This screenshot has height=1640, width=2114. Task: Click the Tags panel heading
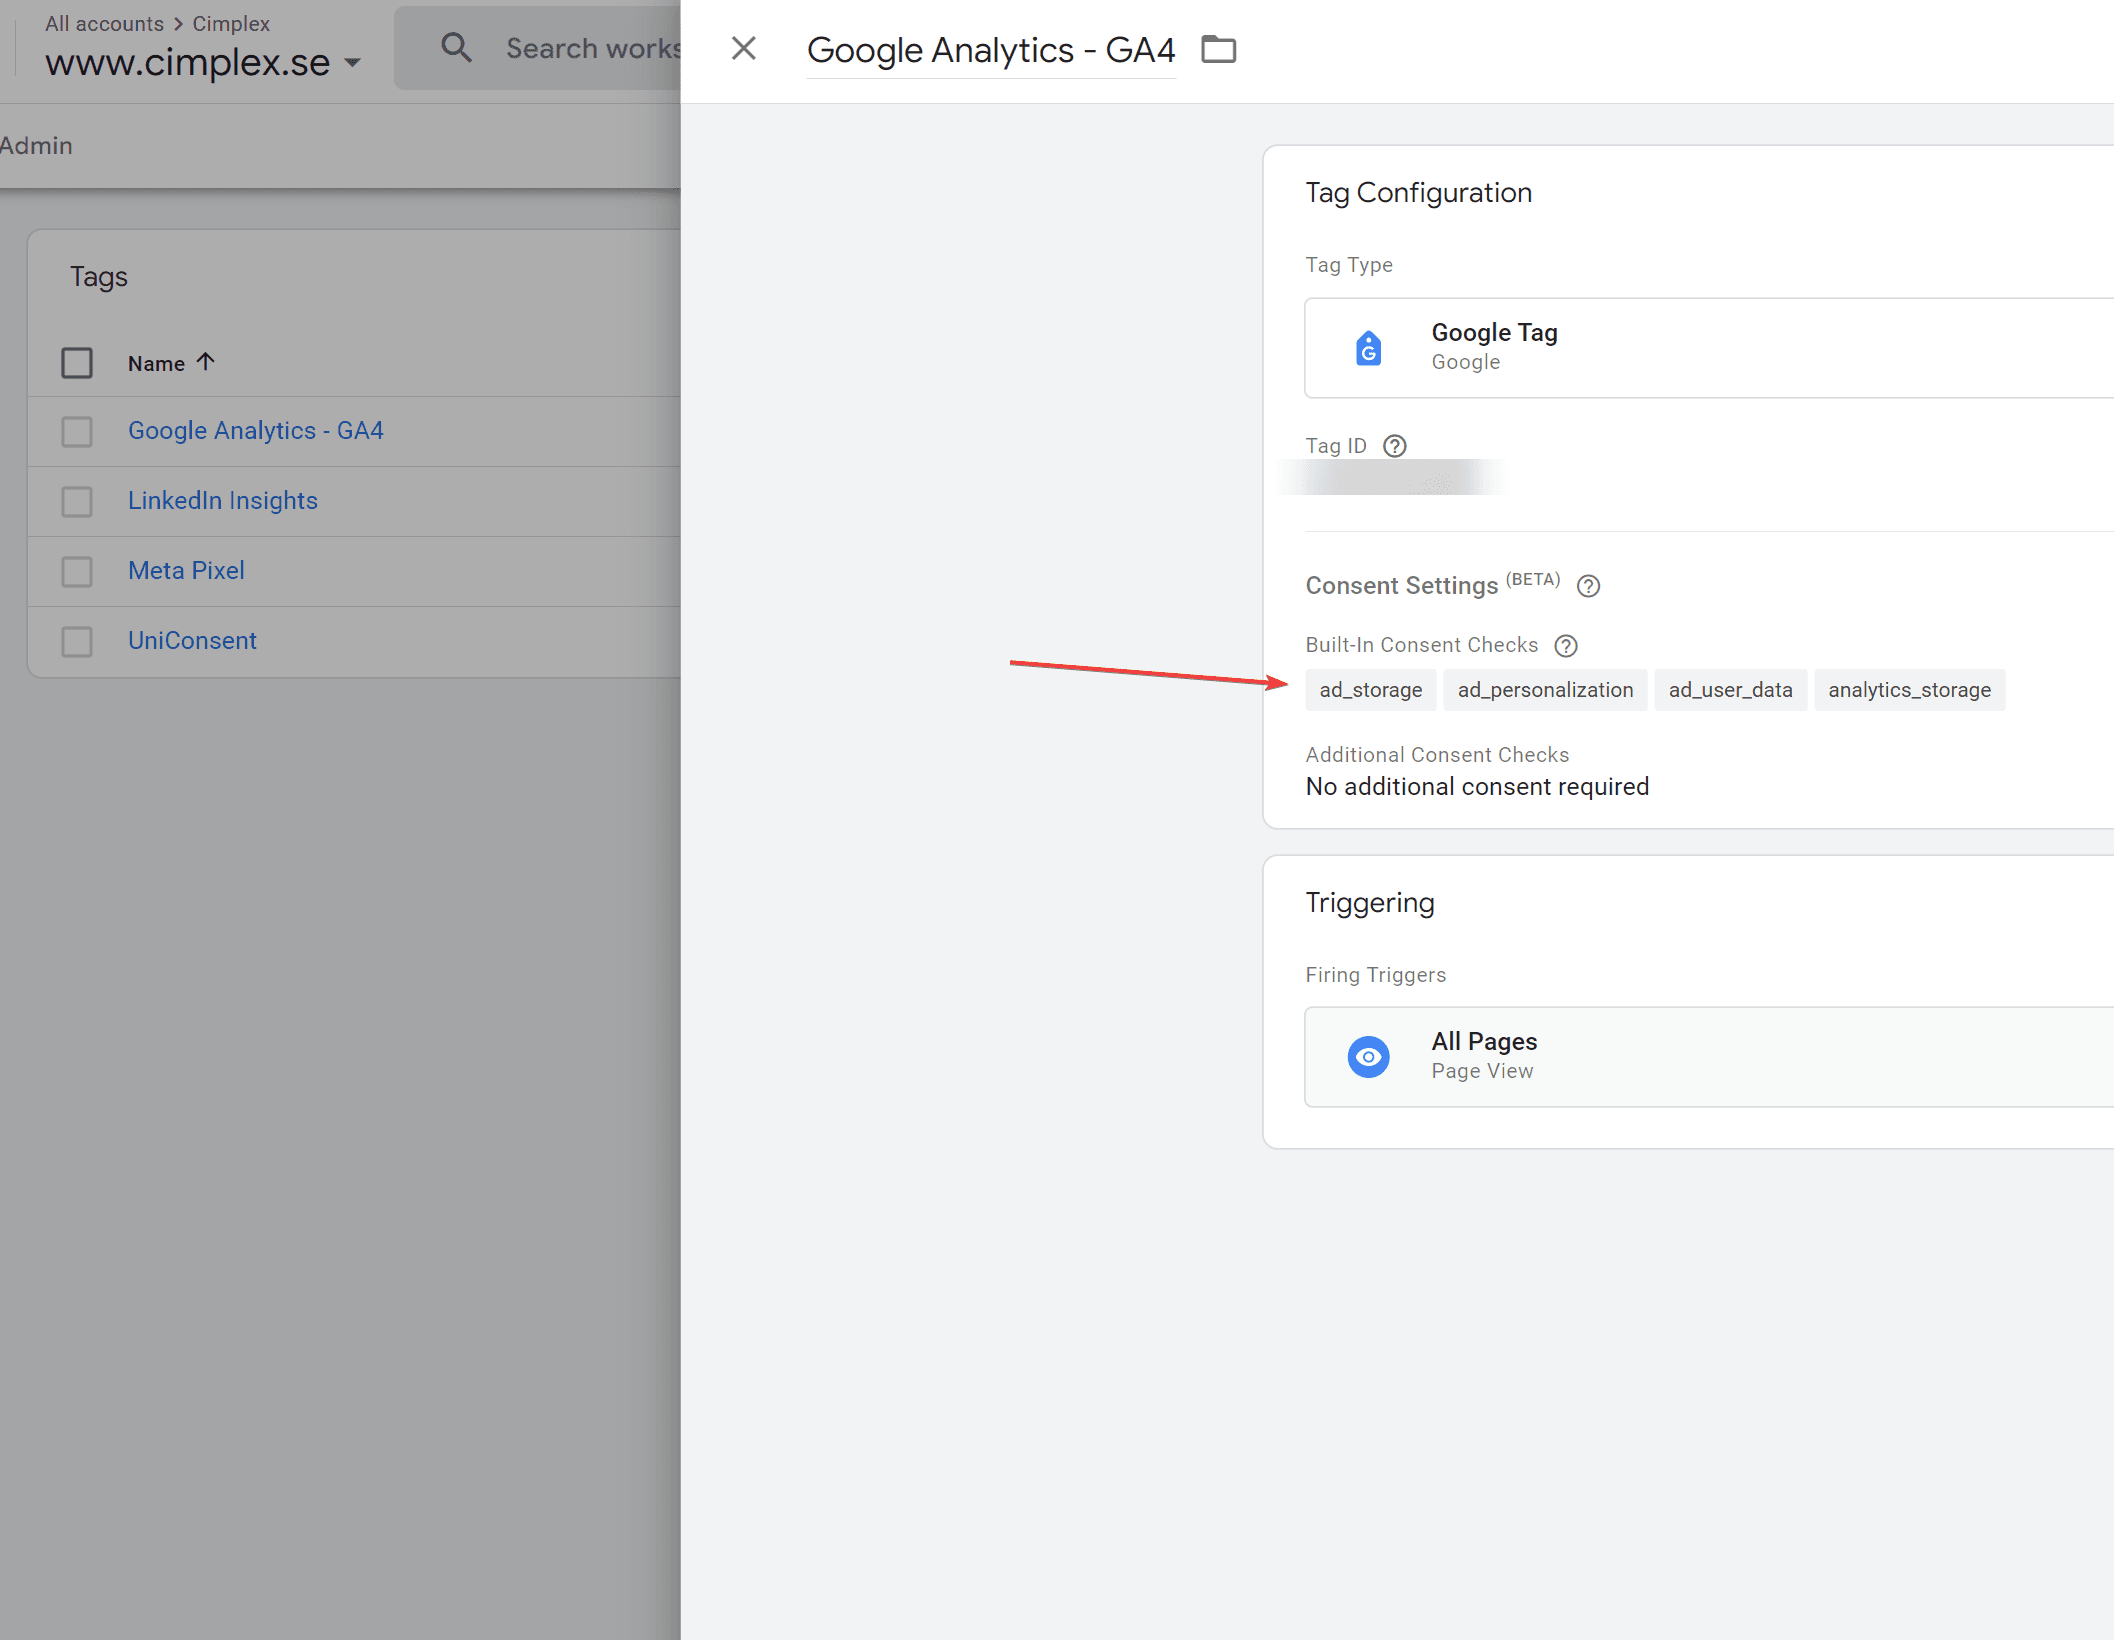click(x=99, y=277)
